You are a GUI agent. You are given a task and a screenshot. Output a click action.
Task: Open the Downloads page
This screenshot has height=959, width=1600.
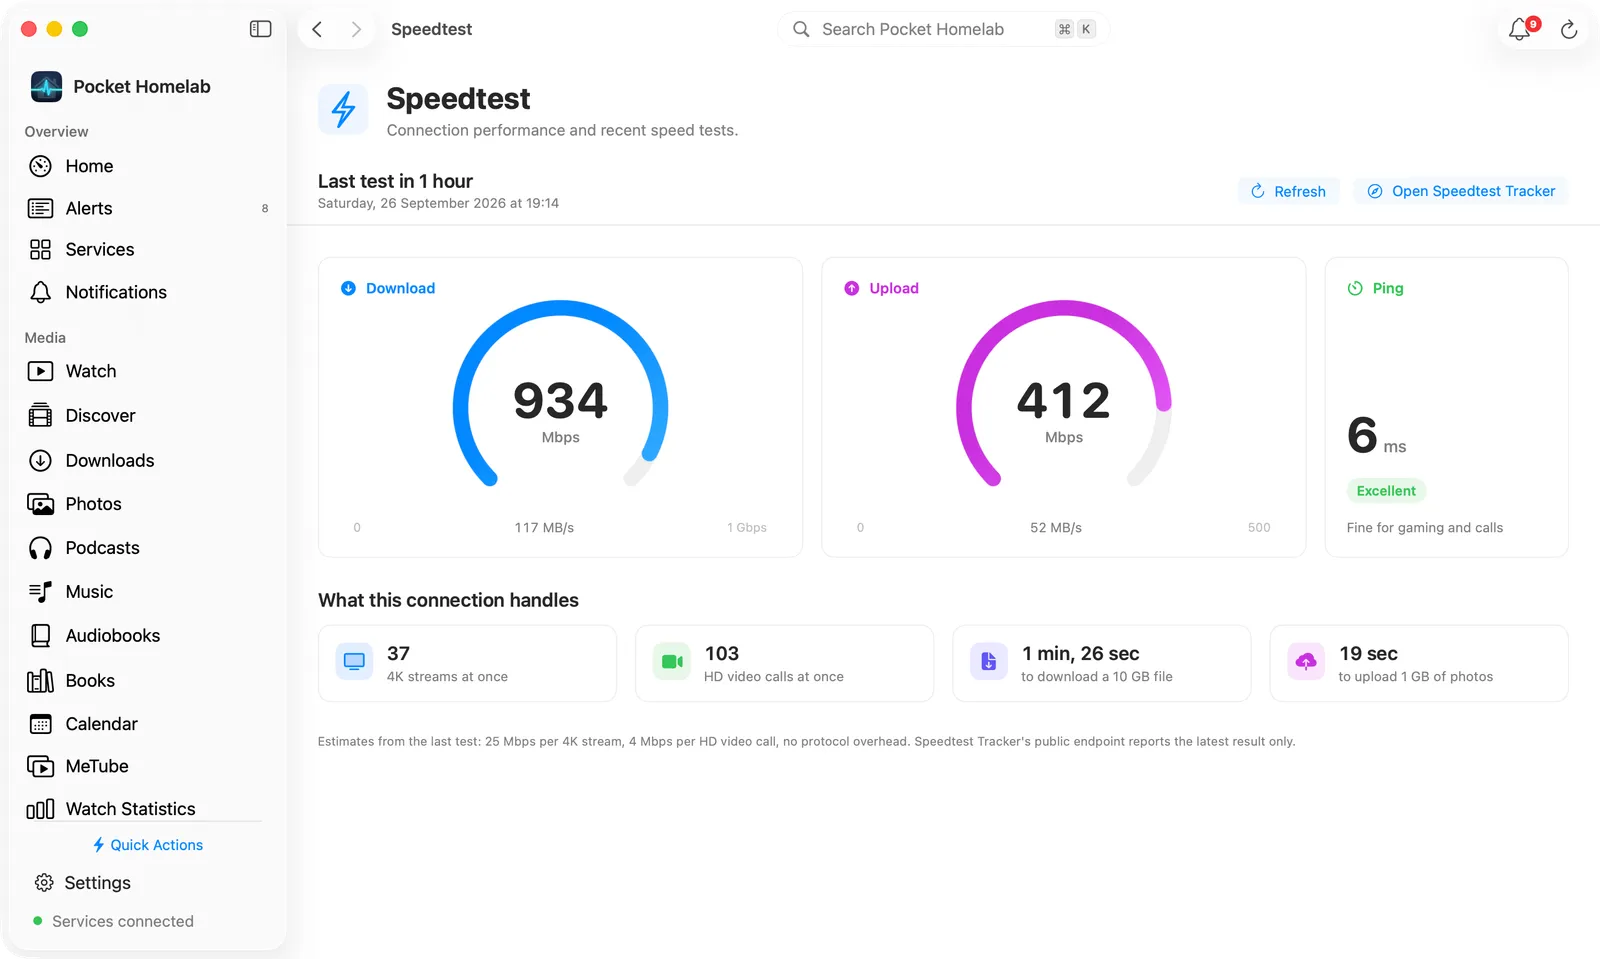tap(148, 461)
